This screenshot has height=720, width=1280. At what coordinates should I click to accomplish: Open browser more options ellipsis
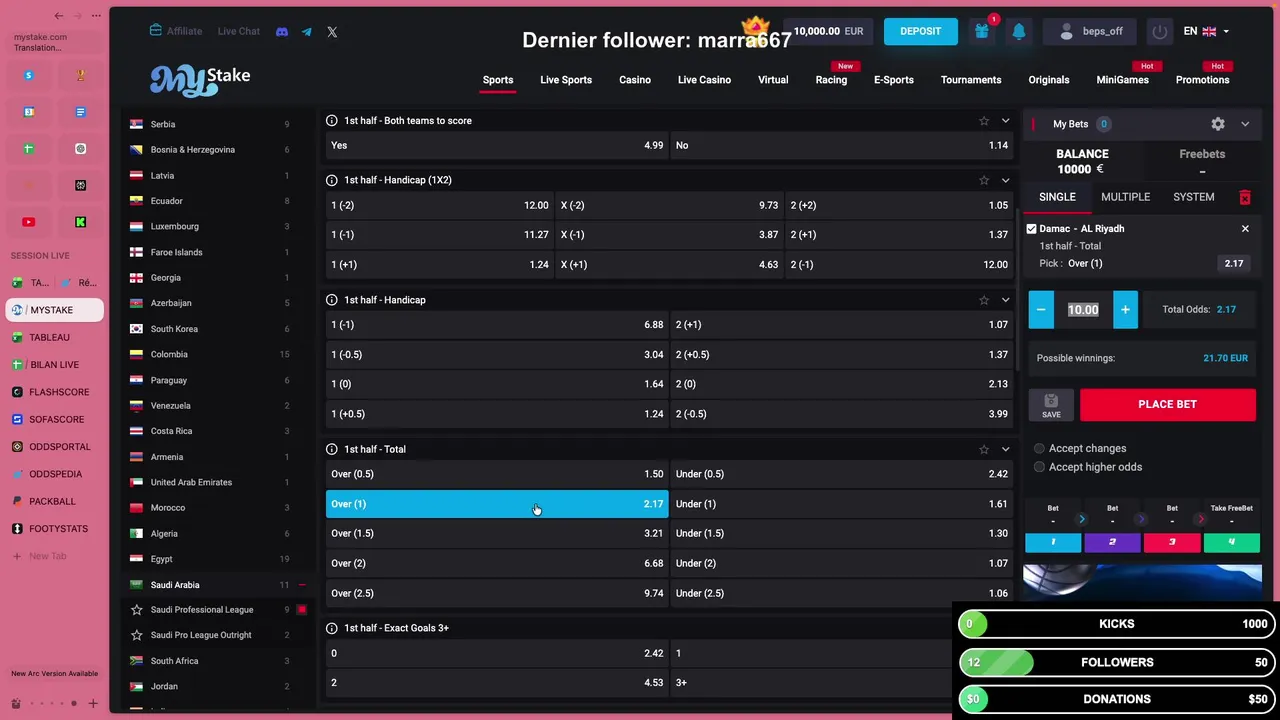96,16
